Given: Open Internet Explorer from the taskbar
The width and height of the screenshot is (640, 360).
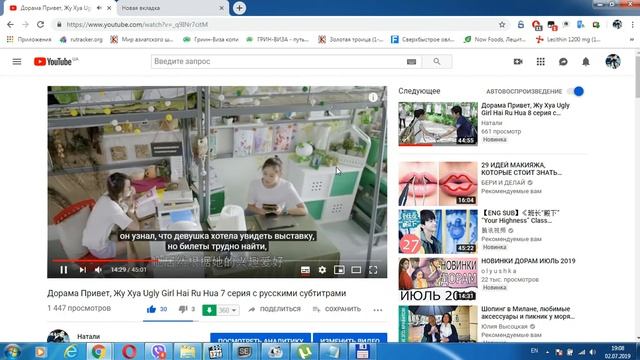Looking at the screenshot, I should [70, 352].
